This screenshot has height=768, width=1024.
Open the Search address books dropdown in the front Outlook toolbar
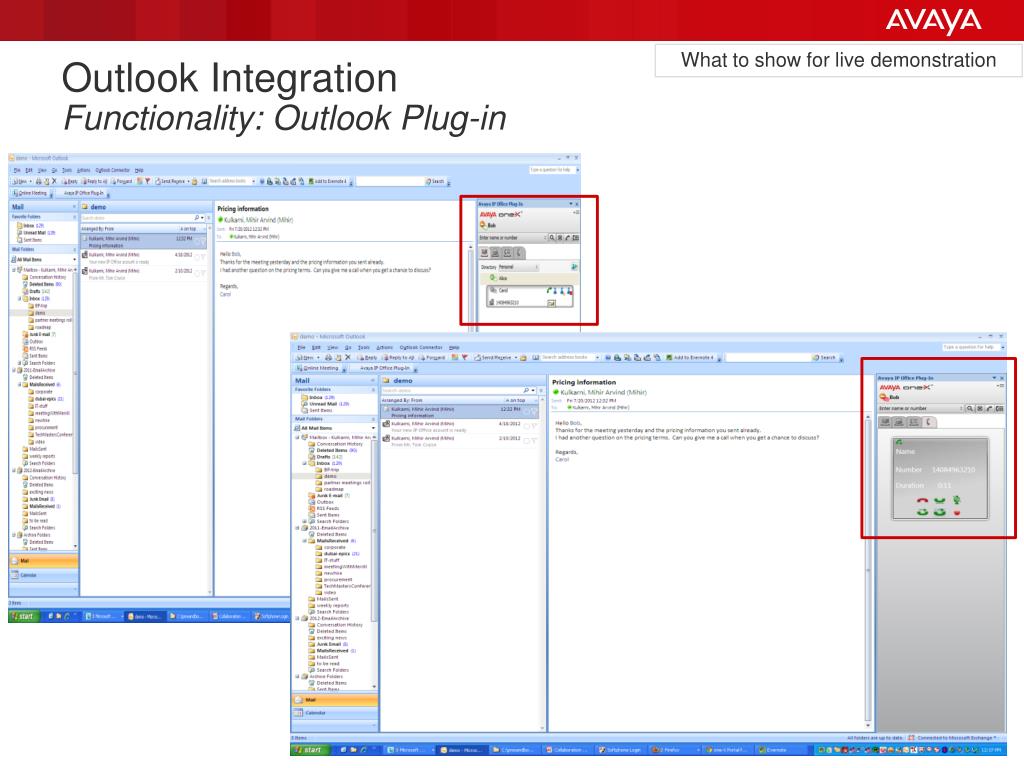(x=597, y=358)
